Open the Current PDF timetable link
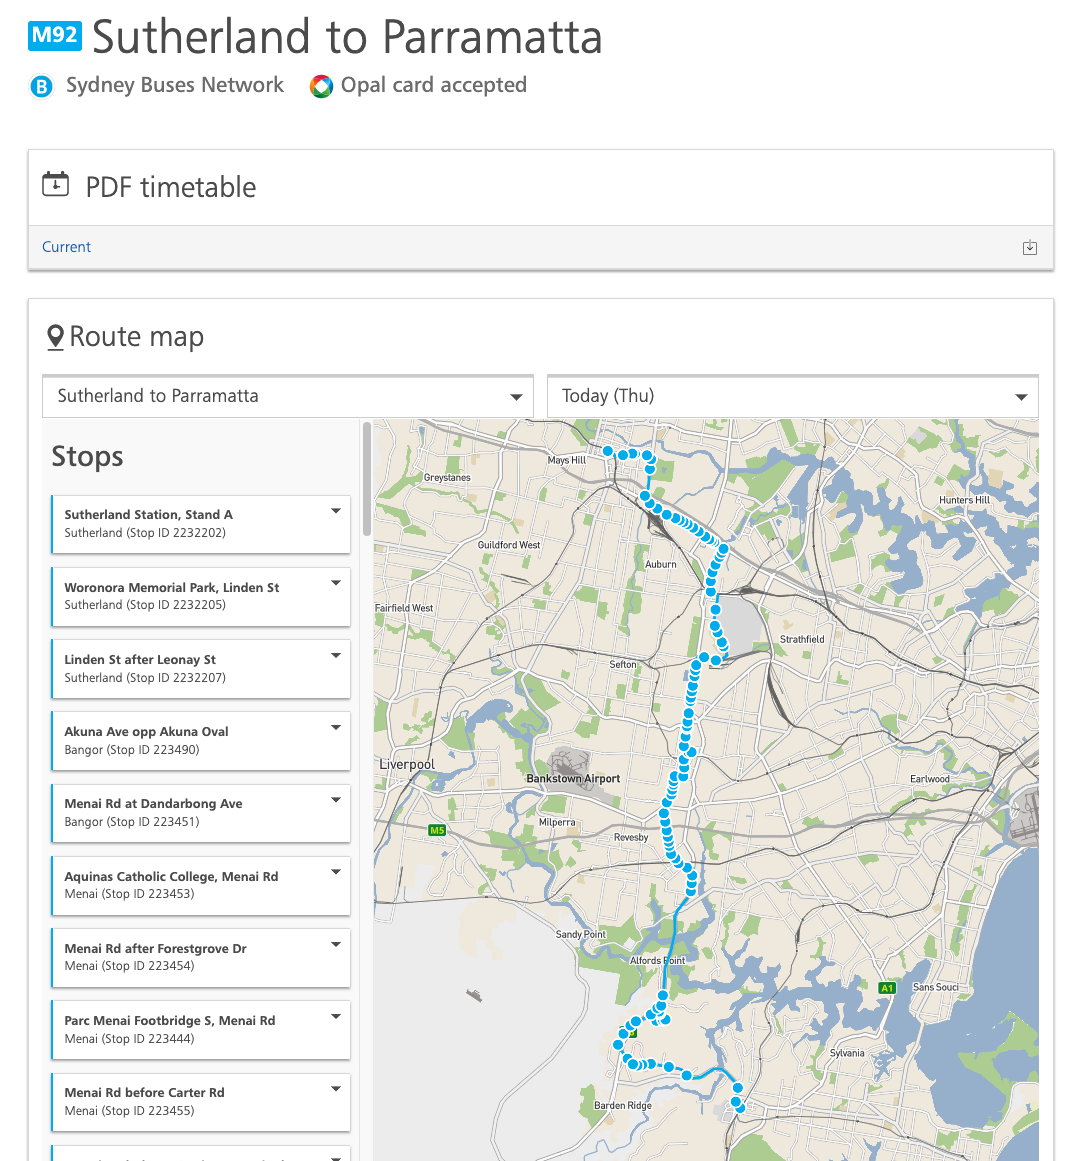 click(66, 247)
